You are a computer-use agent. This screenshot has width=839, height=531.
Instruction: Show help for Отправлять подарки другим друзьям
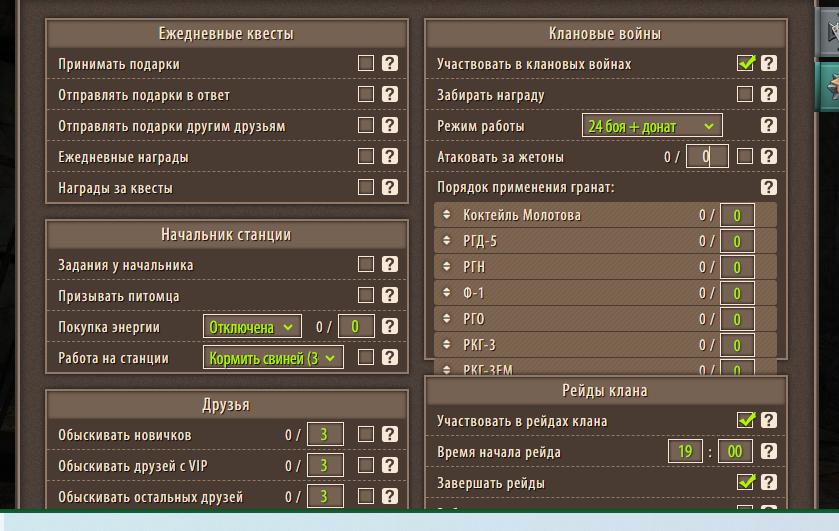[390, 126]
